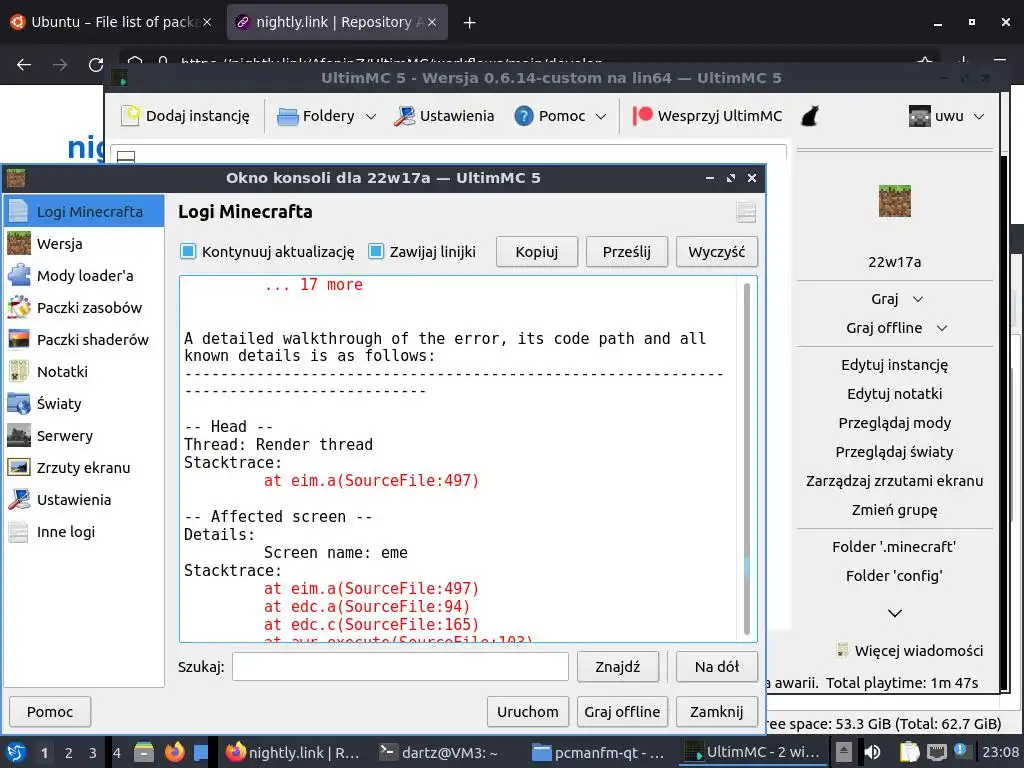The height and width of the screenshot is (768, 1024).
Task: Open Logi Minecrafta page in sidebar
Action: 84,211
